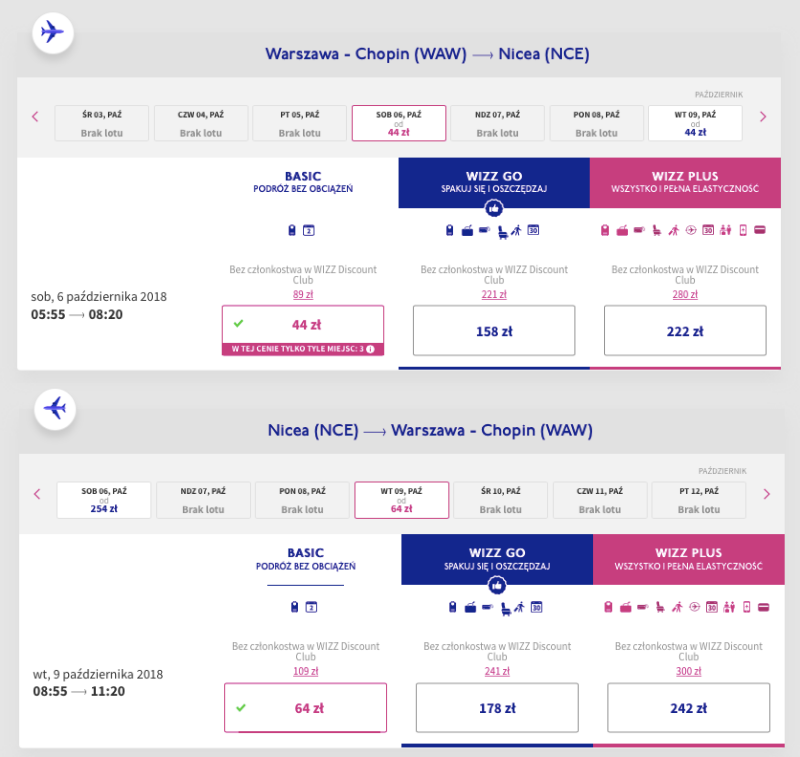Viewport: 800px width, 757px height.
Task: Select the 64 zł BASIC return fare
Action: coord(306,708)
